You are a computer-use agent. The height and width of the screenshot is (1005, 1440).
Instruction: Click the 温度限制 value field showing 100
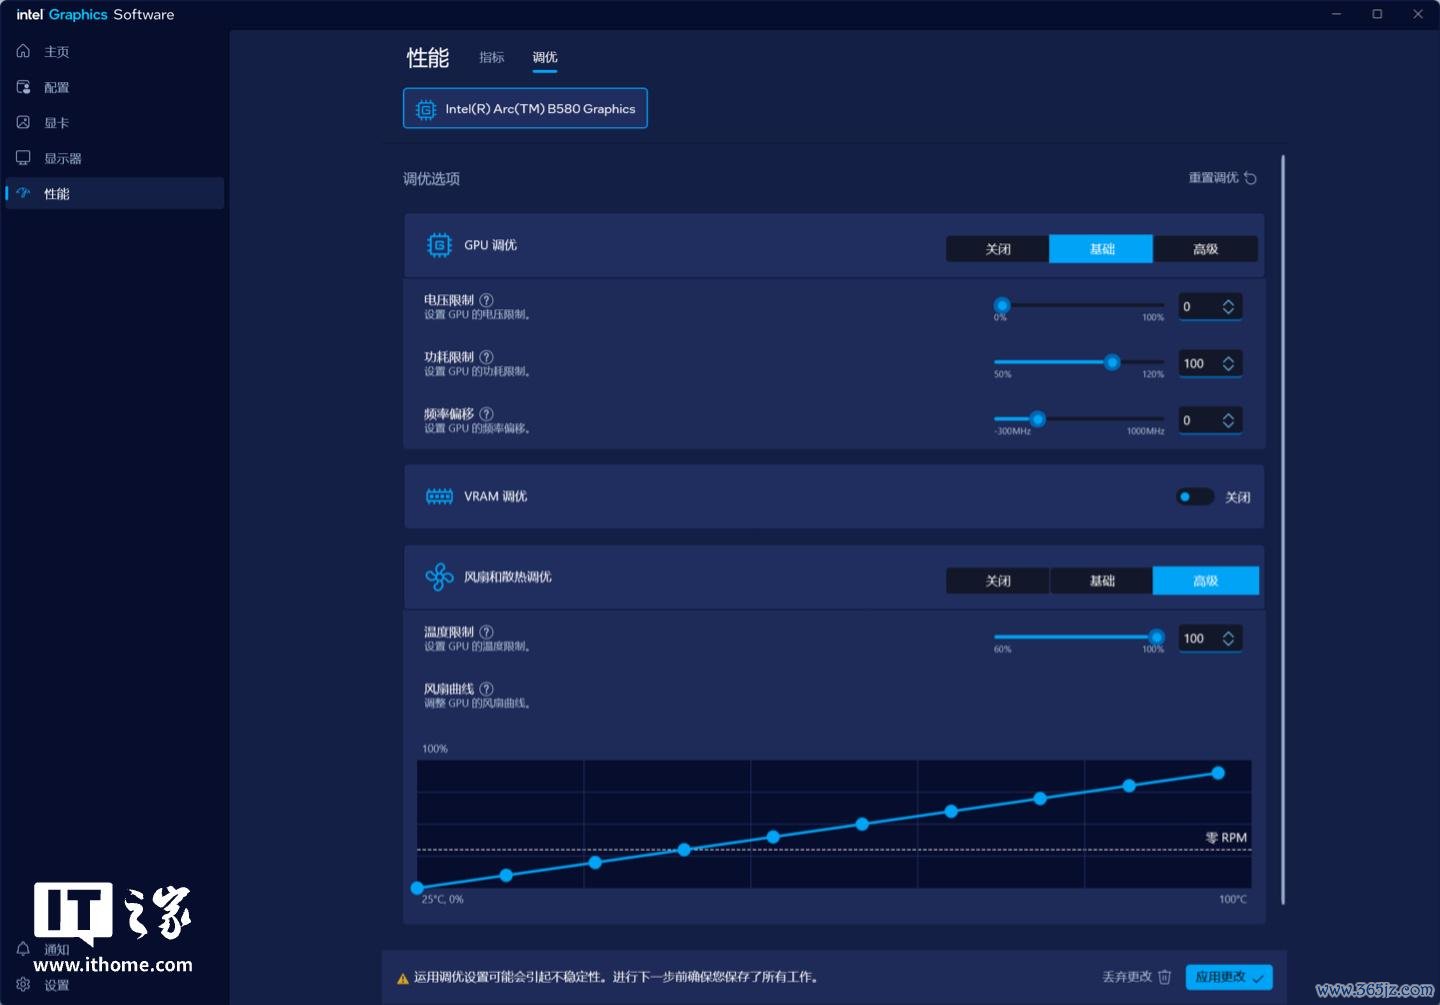coord(1209,638)
